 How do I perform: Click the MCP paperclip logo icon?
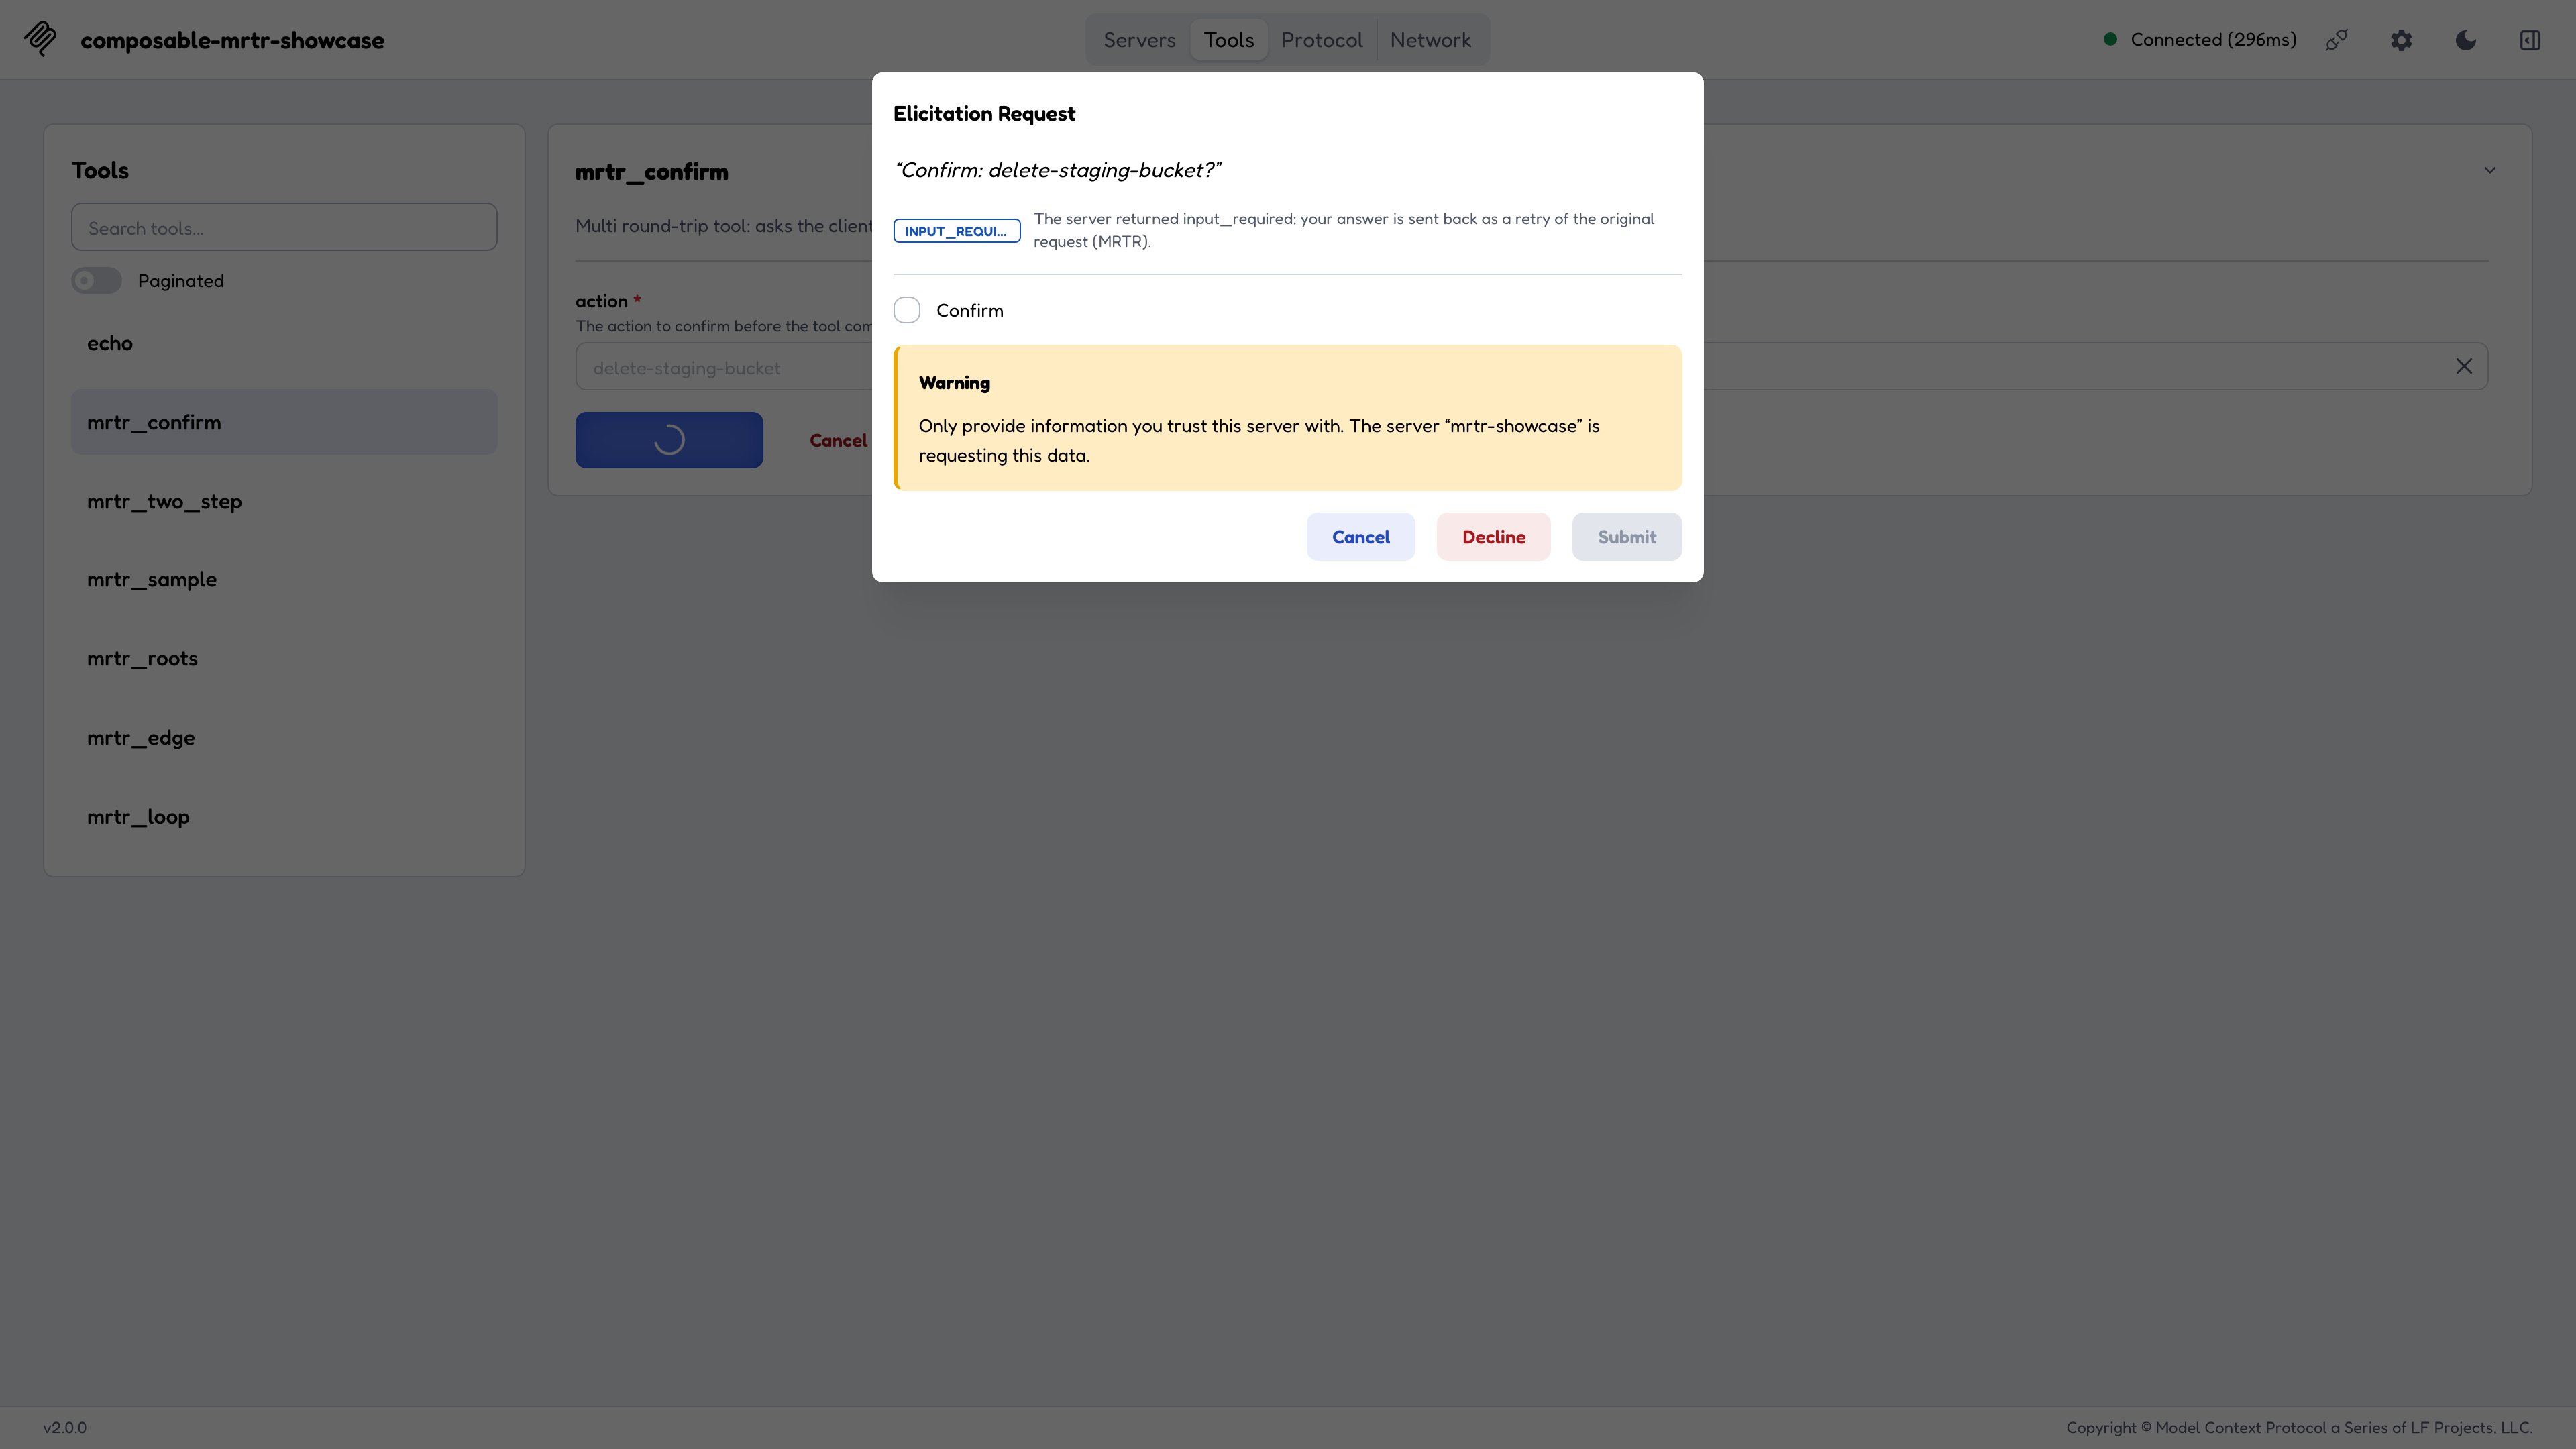pyautogui.click(x=41, y=40)
